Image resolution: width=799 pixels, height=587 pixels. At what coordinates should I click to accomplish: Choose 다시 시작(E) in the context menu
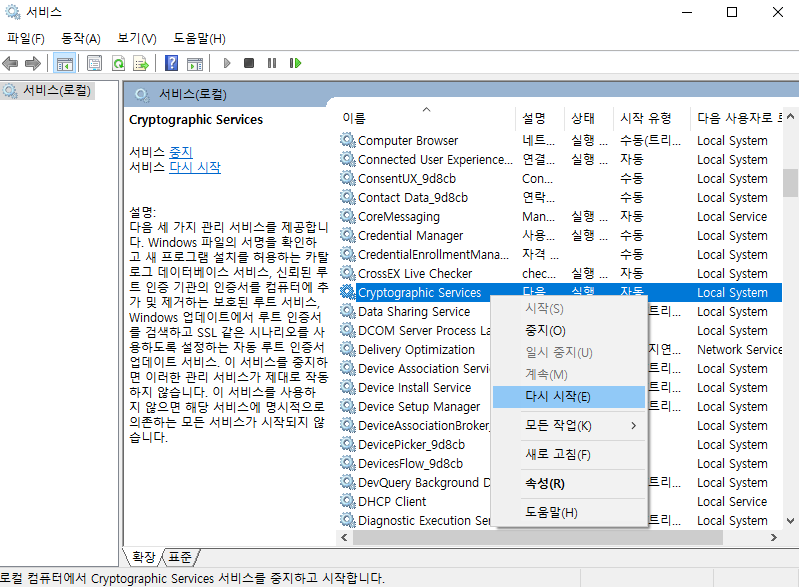(569, 396)
